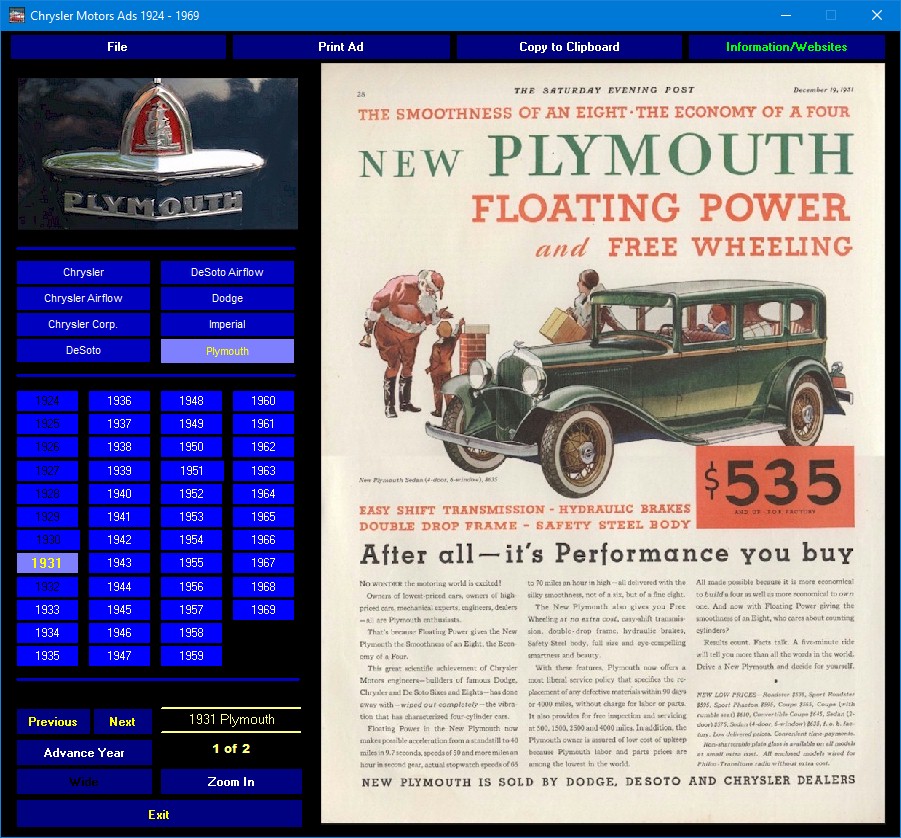The image size is (901, 838).
Task: Choose the year 1938
Action: click(x=120, y=447)
